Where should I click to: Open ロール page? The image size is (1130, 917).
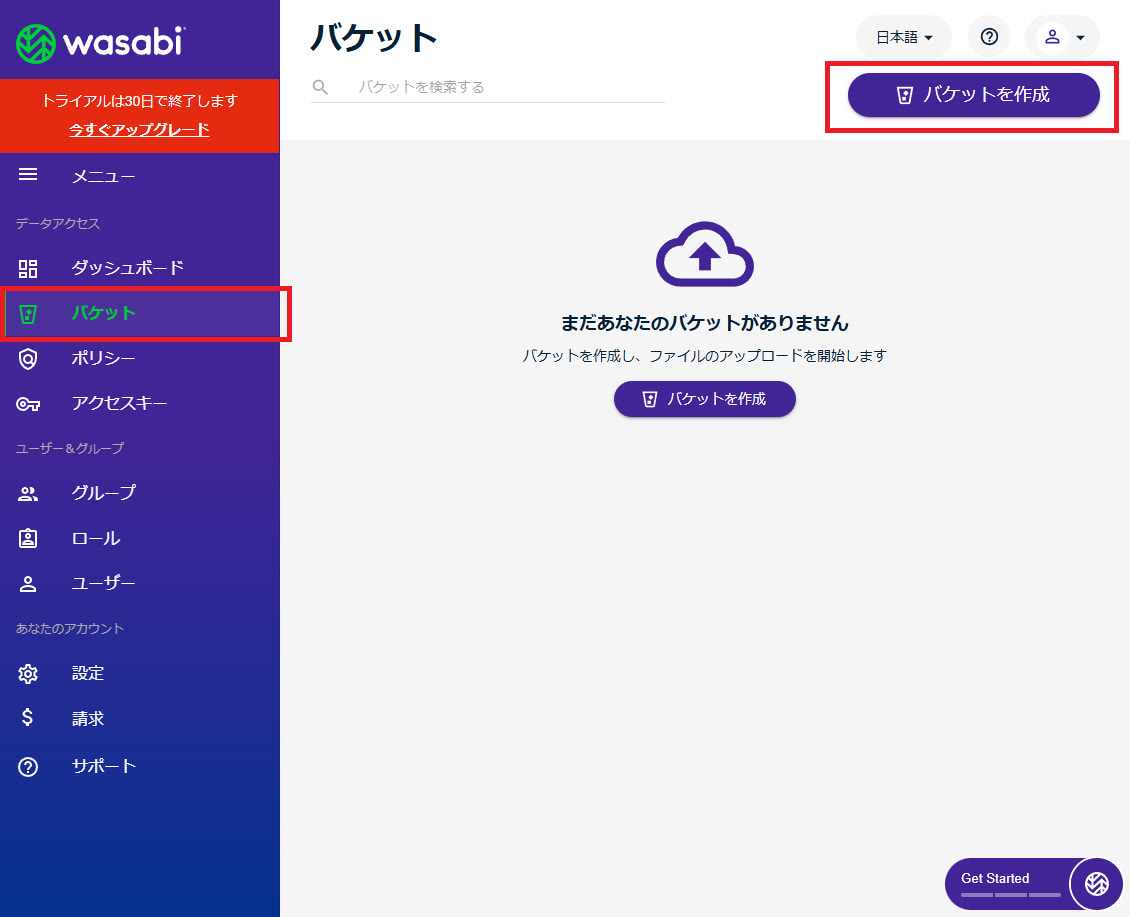(x=140, y=539)
